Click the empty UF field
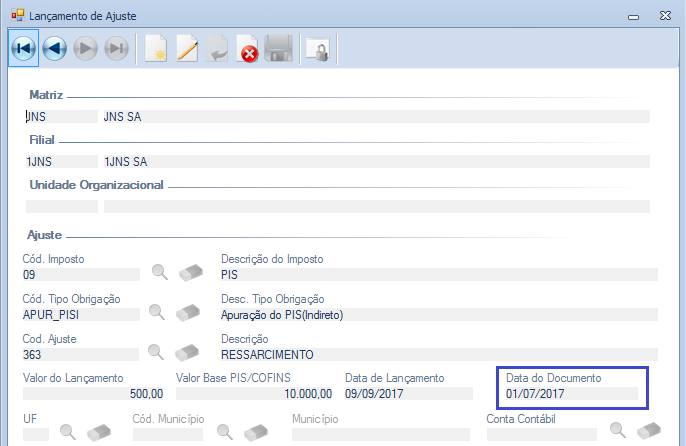Viewport: 686px width, 446px height. (36, 434)
